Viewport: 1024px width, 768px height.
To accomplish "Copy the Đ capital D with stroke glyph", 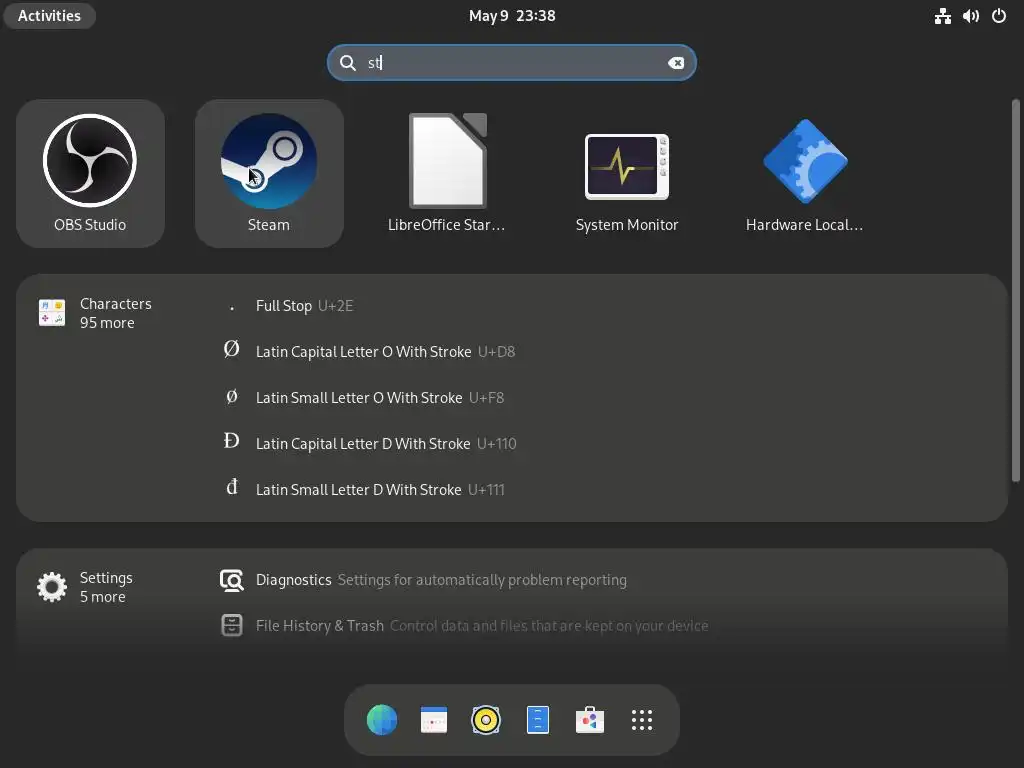I will [x=231, y=441].
